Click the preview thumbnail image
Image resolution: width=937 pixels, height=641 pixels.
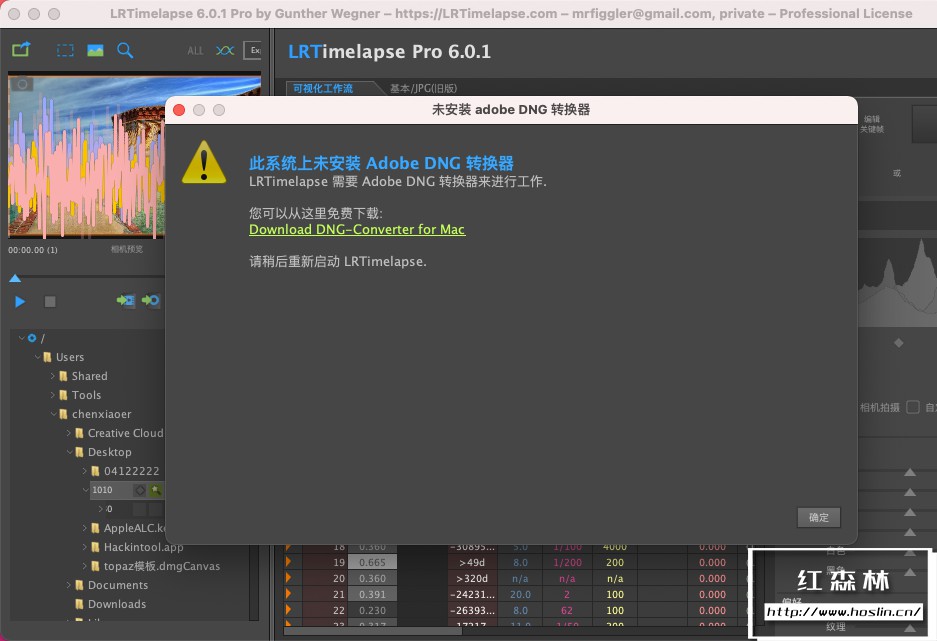click(87, 157)
